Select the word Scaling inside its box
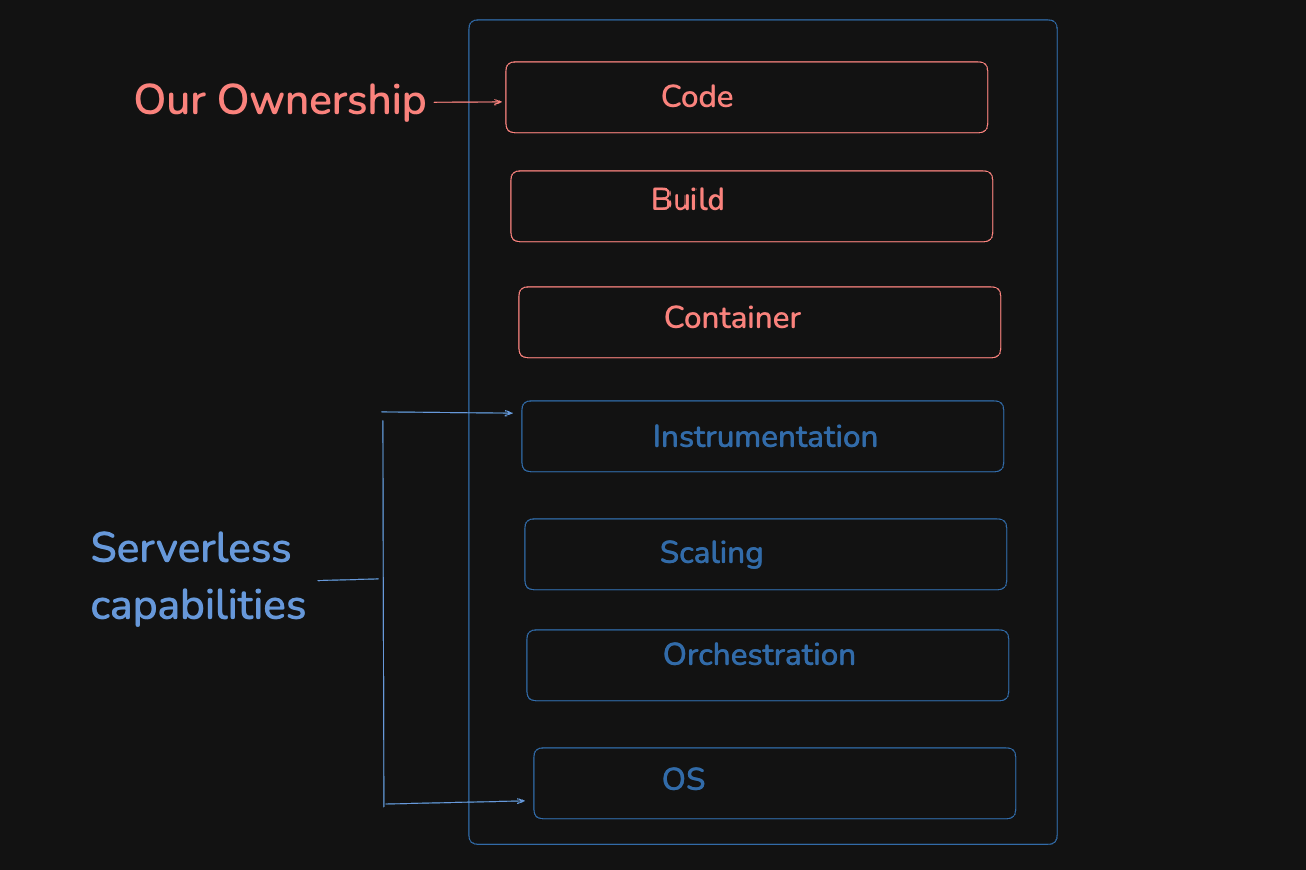This screenshot has width=1306, height=870. (x=711, y=554)
